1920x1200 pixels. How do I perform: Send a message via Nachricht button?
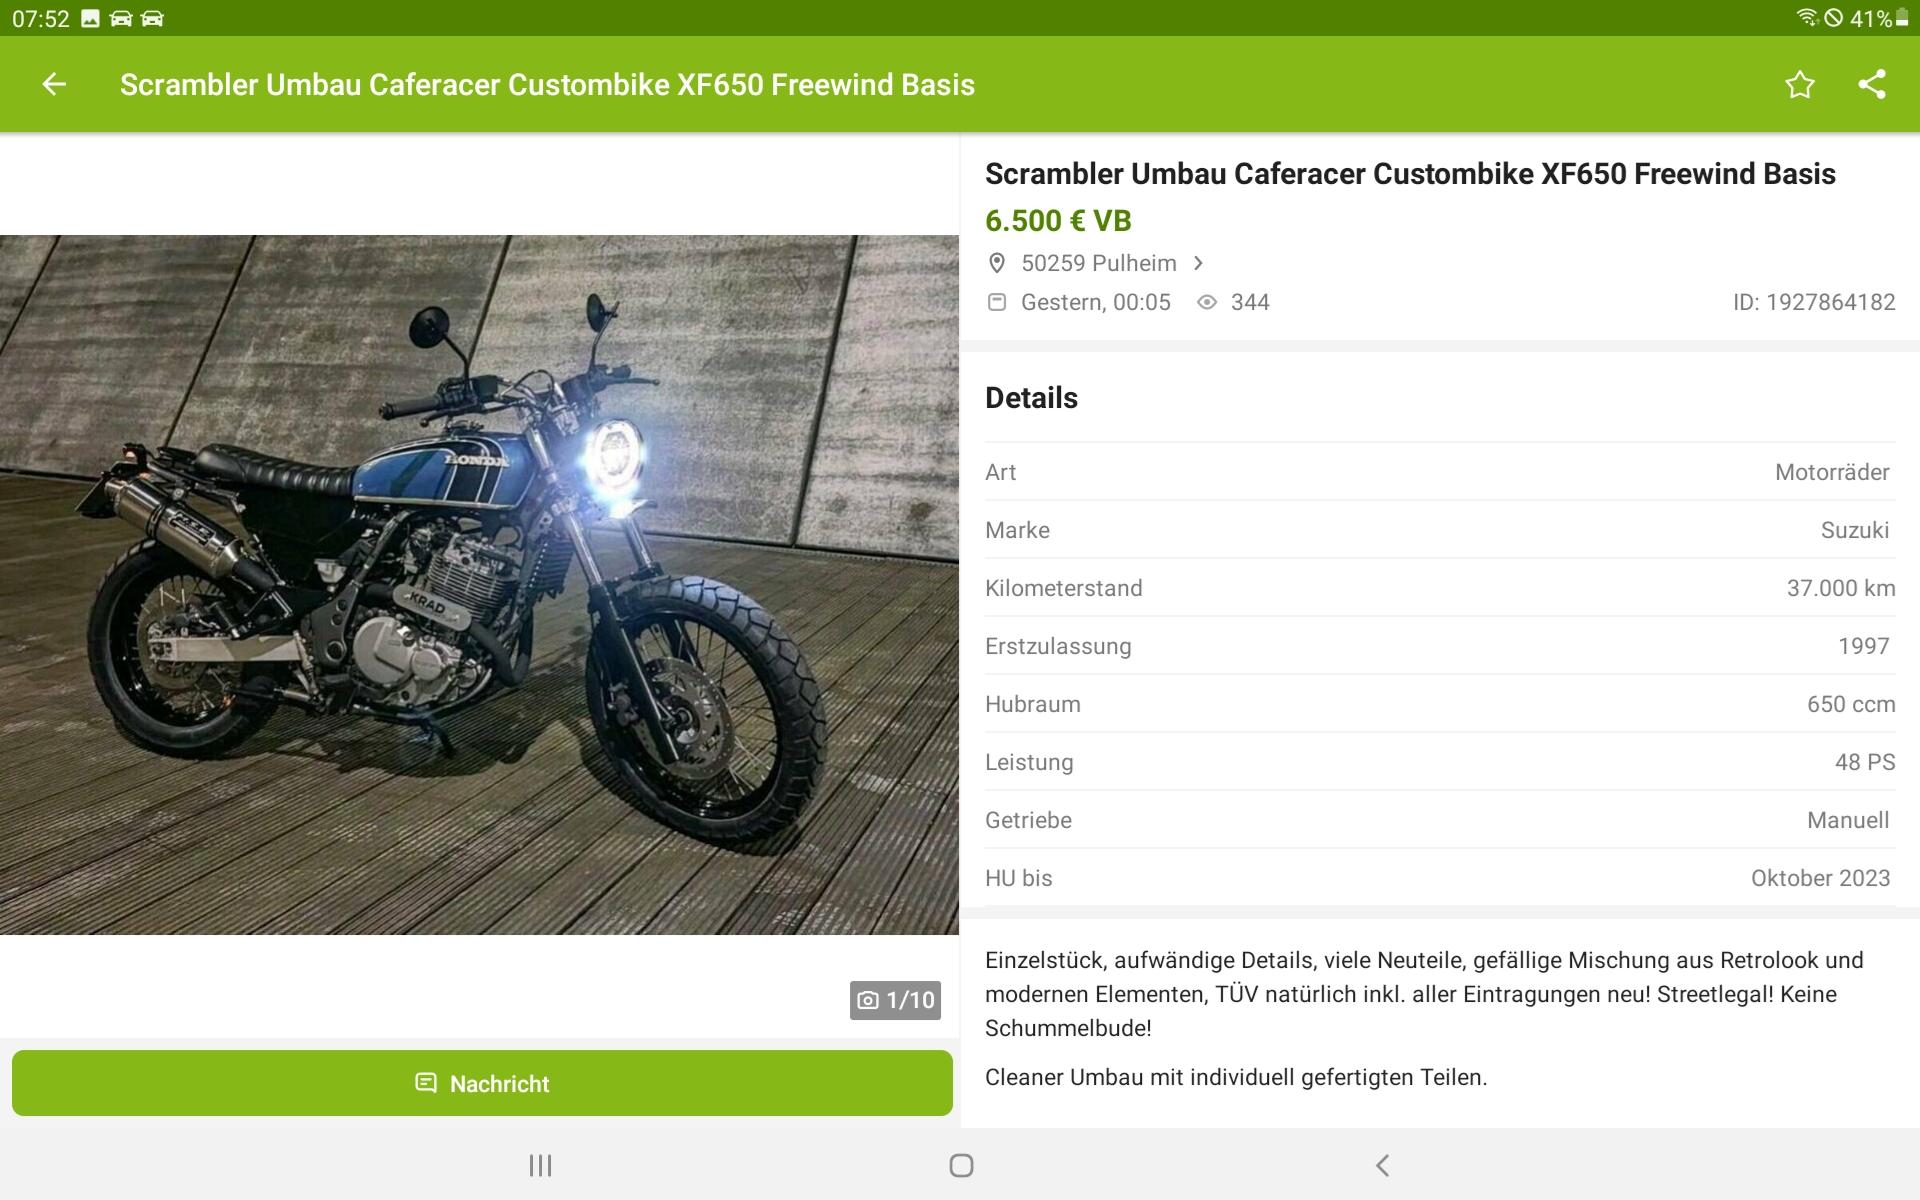pyautogui.click(x=482, y=1083)
